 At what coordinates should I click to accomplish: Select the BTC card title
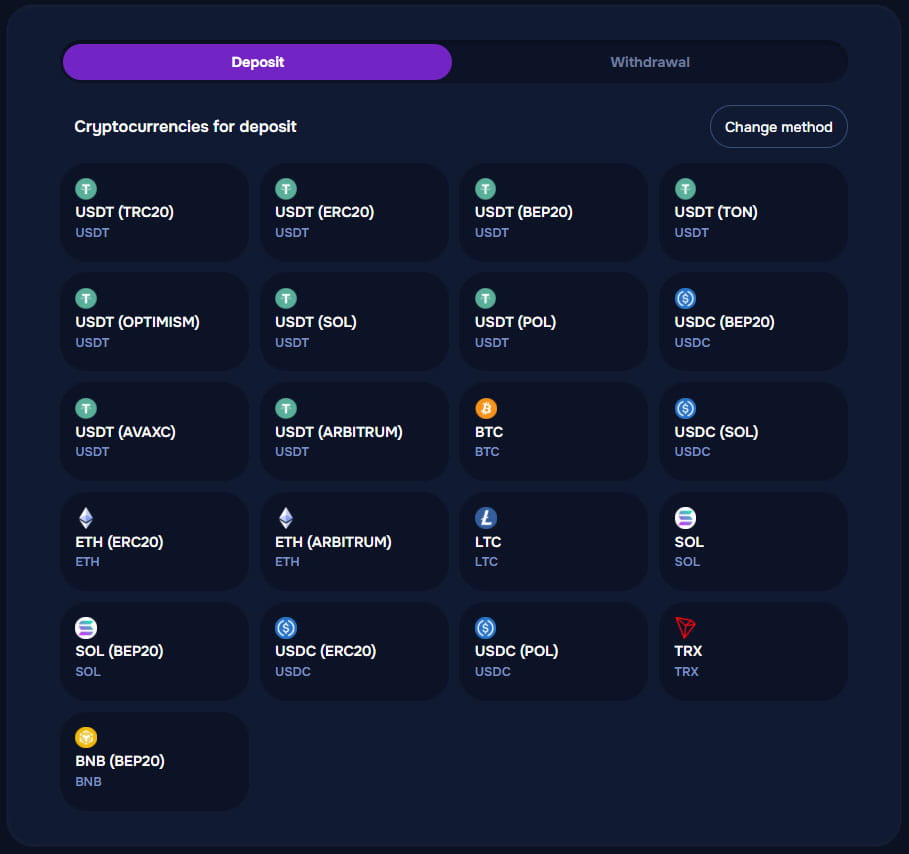click(489, 432)
